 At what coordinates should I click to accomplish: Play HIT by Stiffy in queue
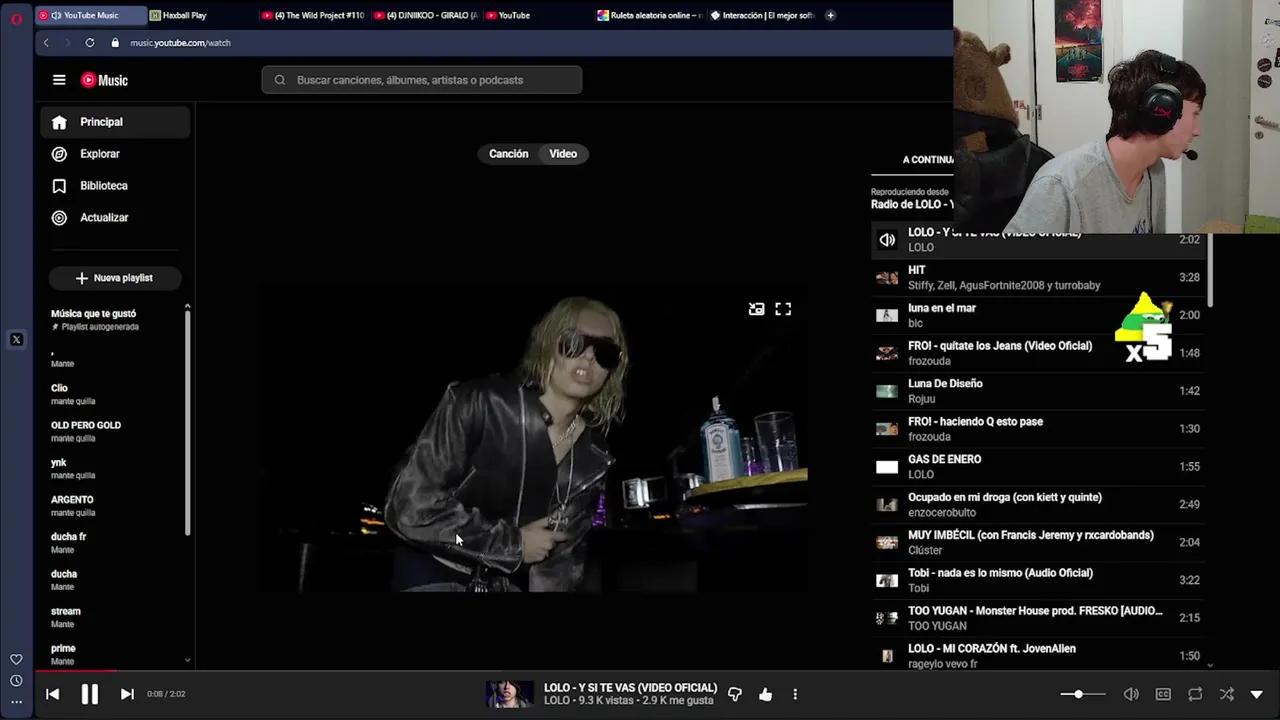pyautogui.click(x=1038, y=277)
